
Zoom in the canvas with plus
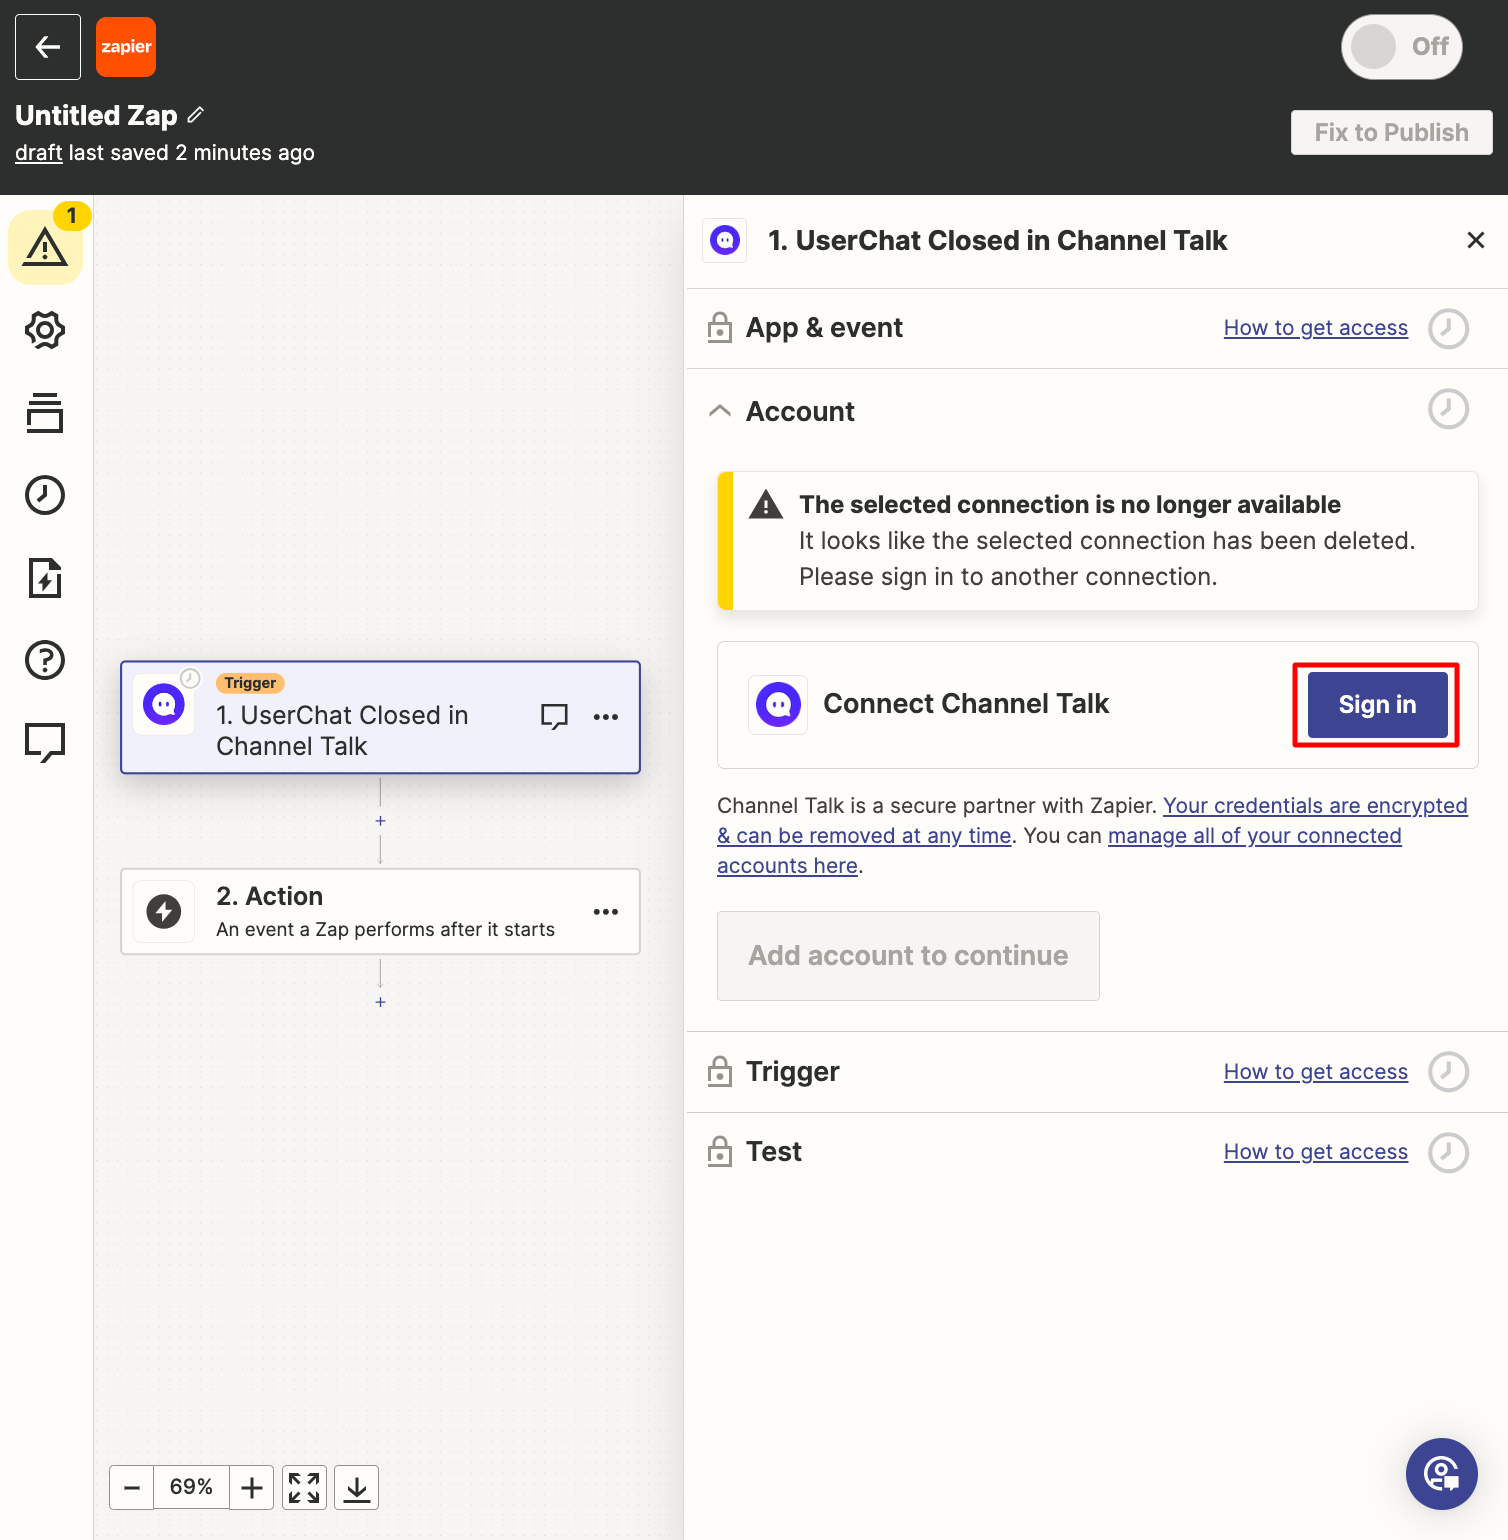[x=252, y=1488]
